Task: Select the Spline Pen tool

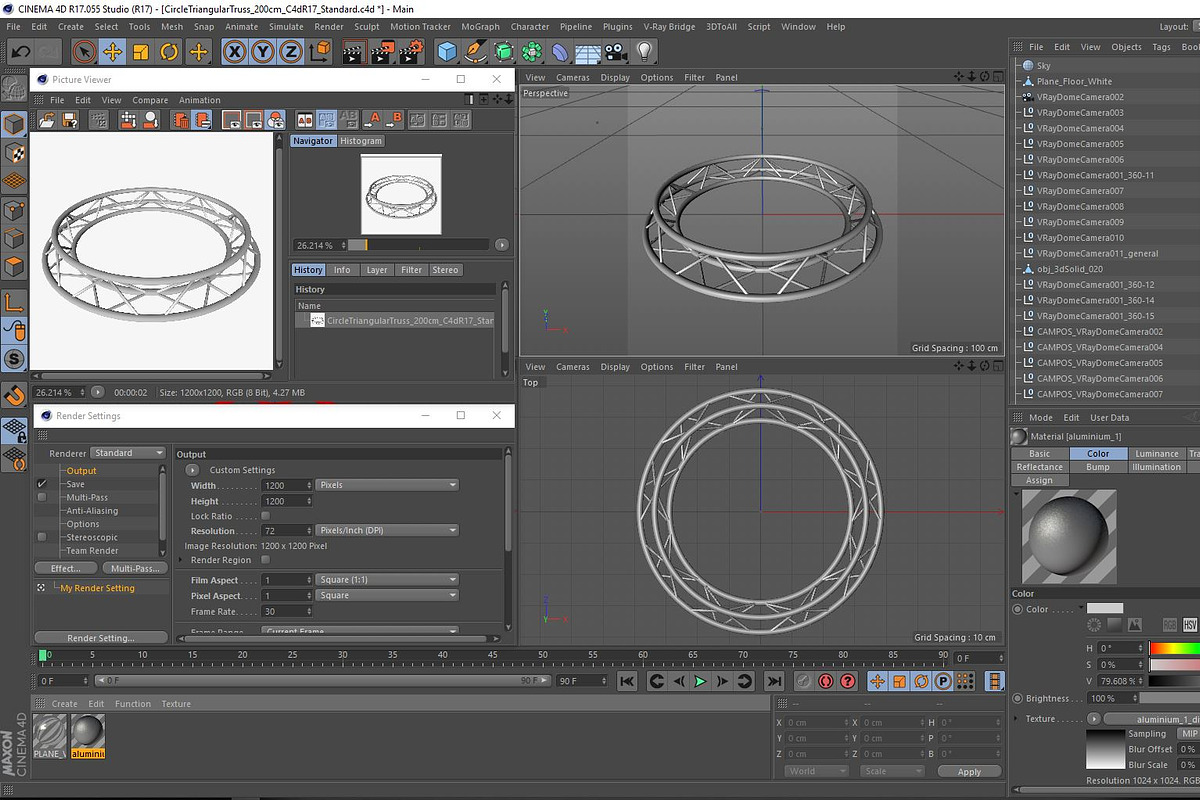Action: point(476,51)
